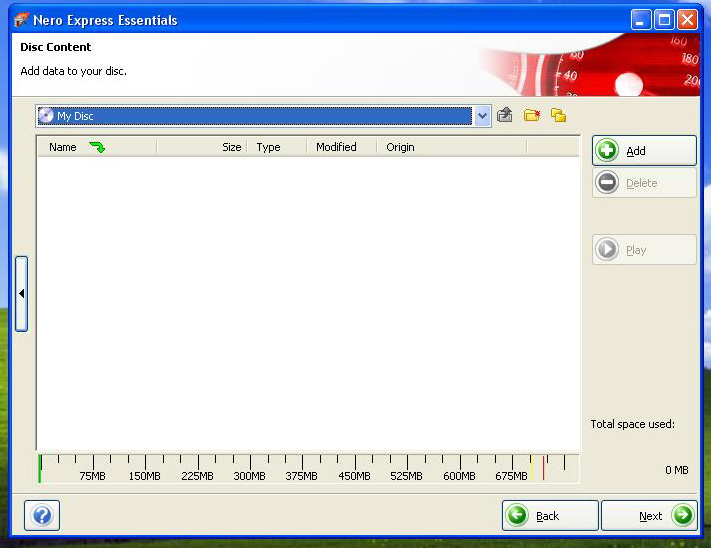Click the greyed Play button
Screen dimensions: 711x548
coord(644,249)
